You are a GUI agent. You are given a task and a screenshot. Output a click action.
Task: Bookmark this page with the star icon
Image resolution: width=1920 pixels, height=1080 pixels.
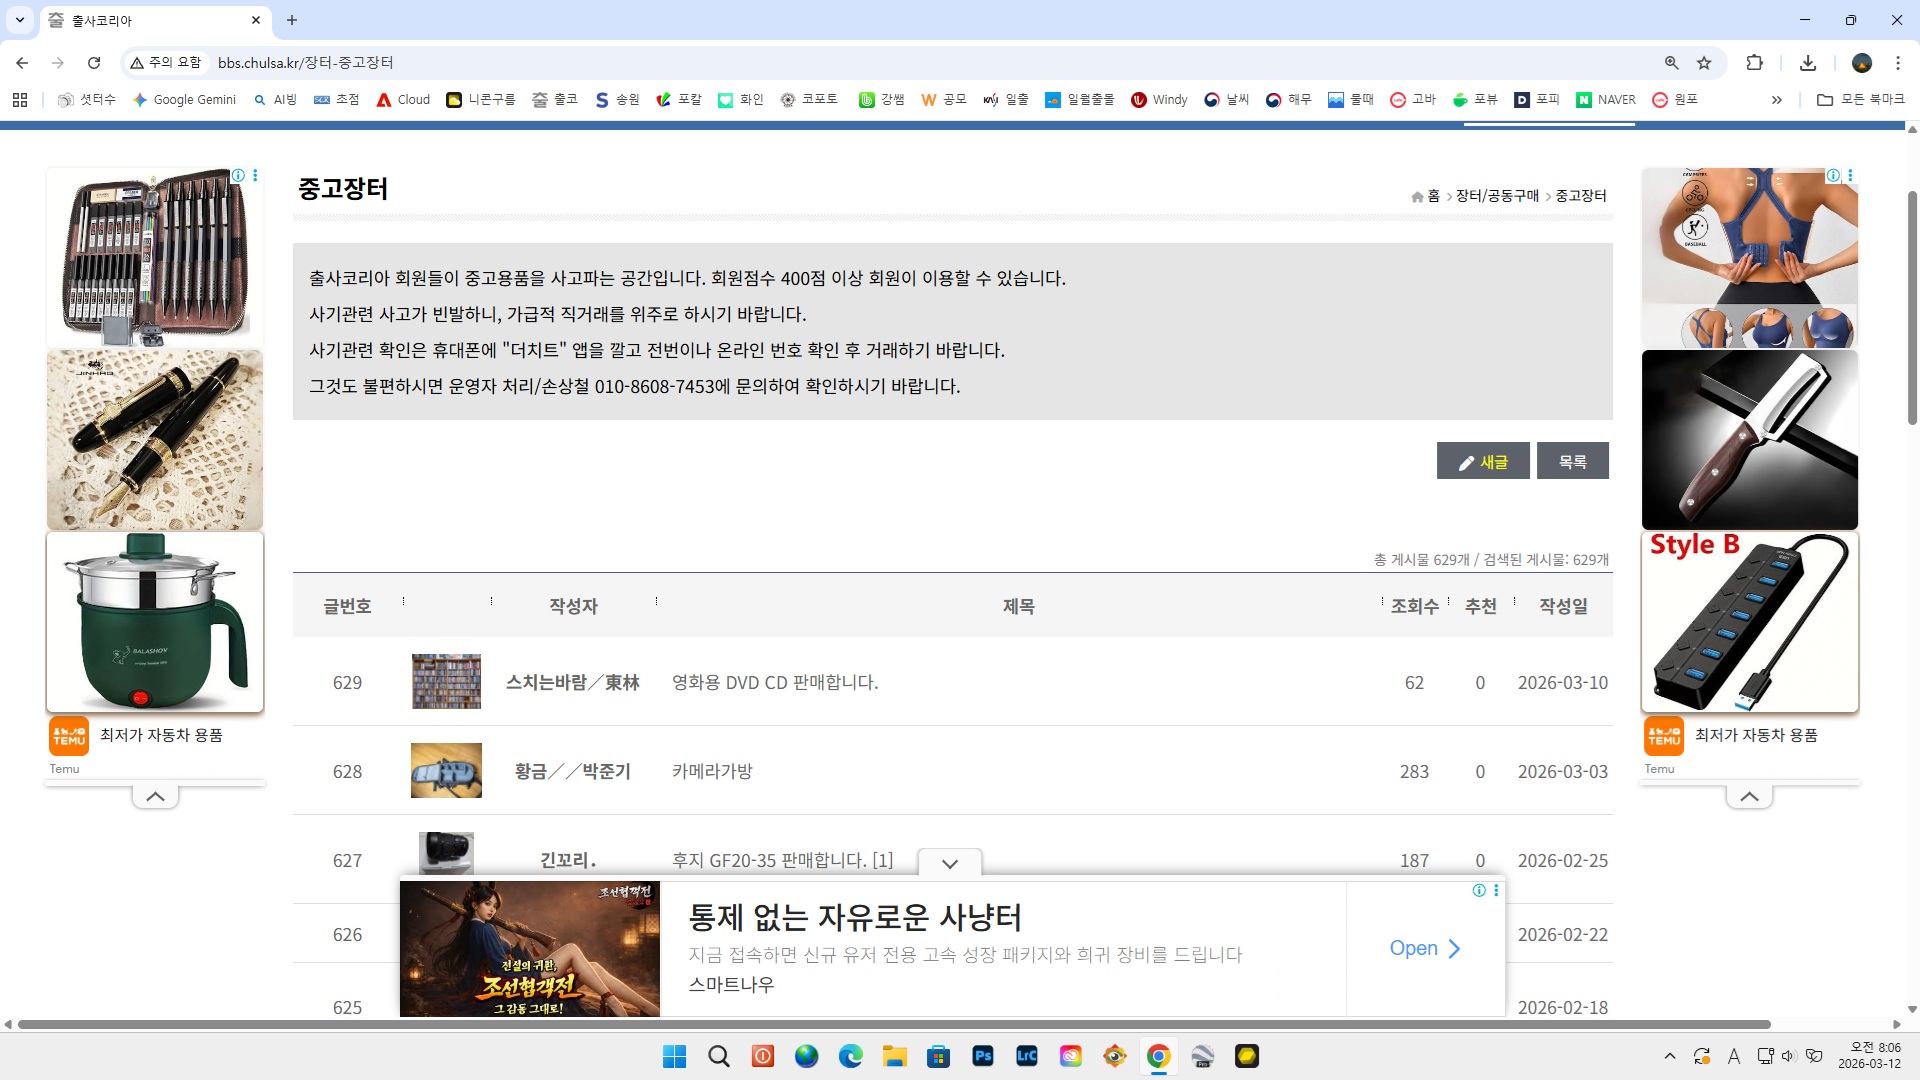coord(1704,63)
